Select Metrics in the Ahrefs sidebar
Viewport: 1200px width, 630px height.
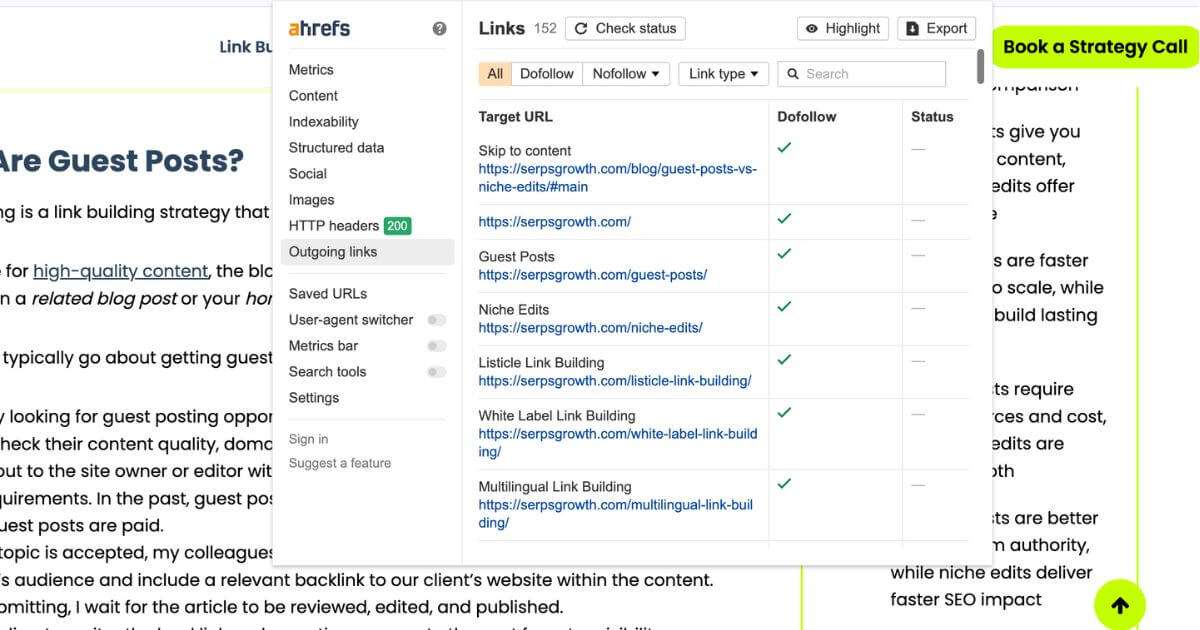coord(311,69)
